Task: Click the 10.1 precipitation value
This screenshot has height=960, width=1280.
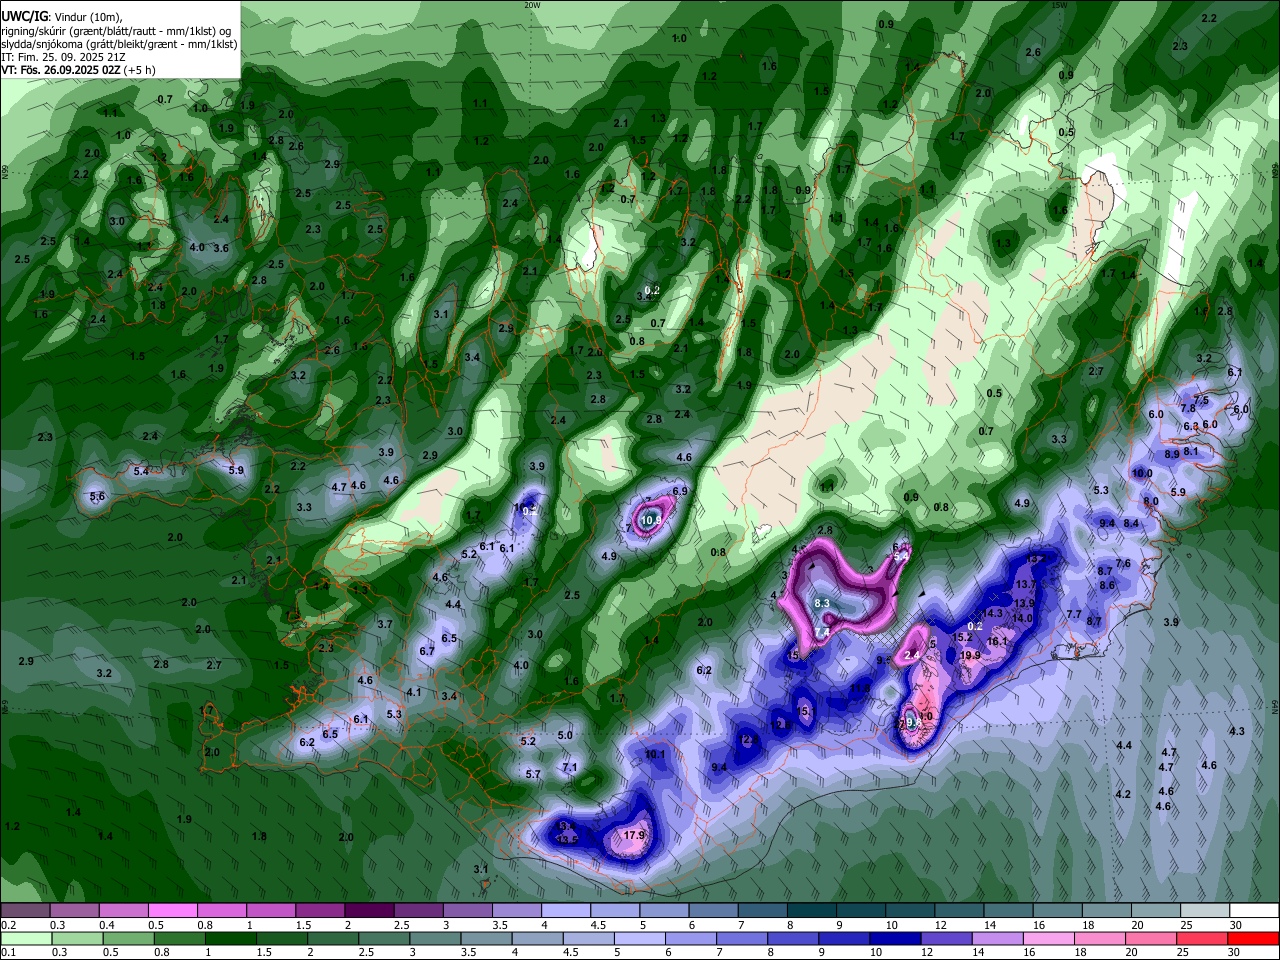Action: click(x=655, y=754)
